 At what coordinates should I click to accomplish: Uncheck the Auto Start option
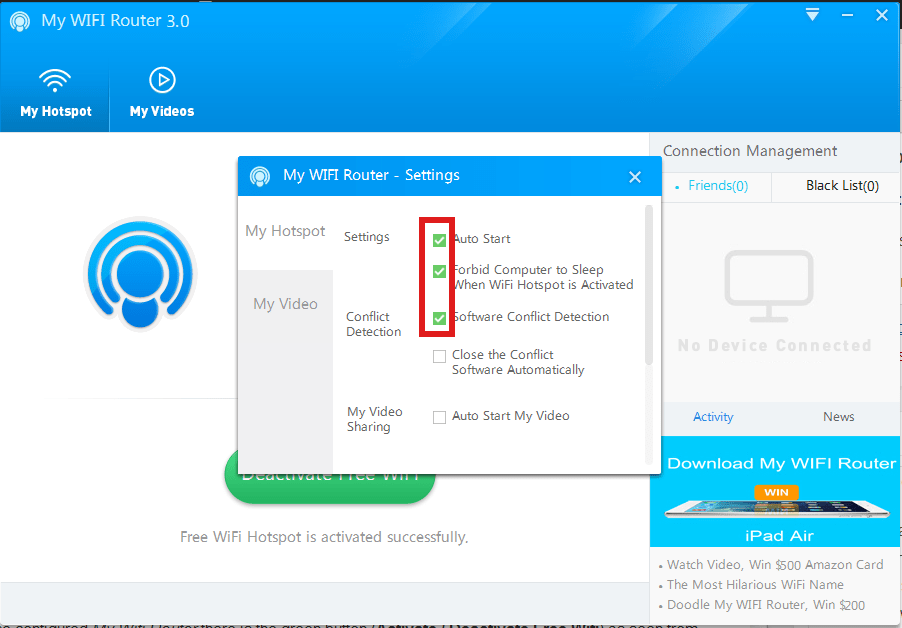(x=439, y=240)
